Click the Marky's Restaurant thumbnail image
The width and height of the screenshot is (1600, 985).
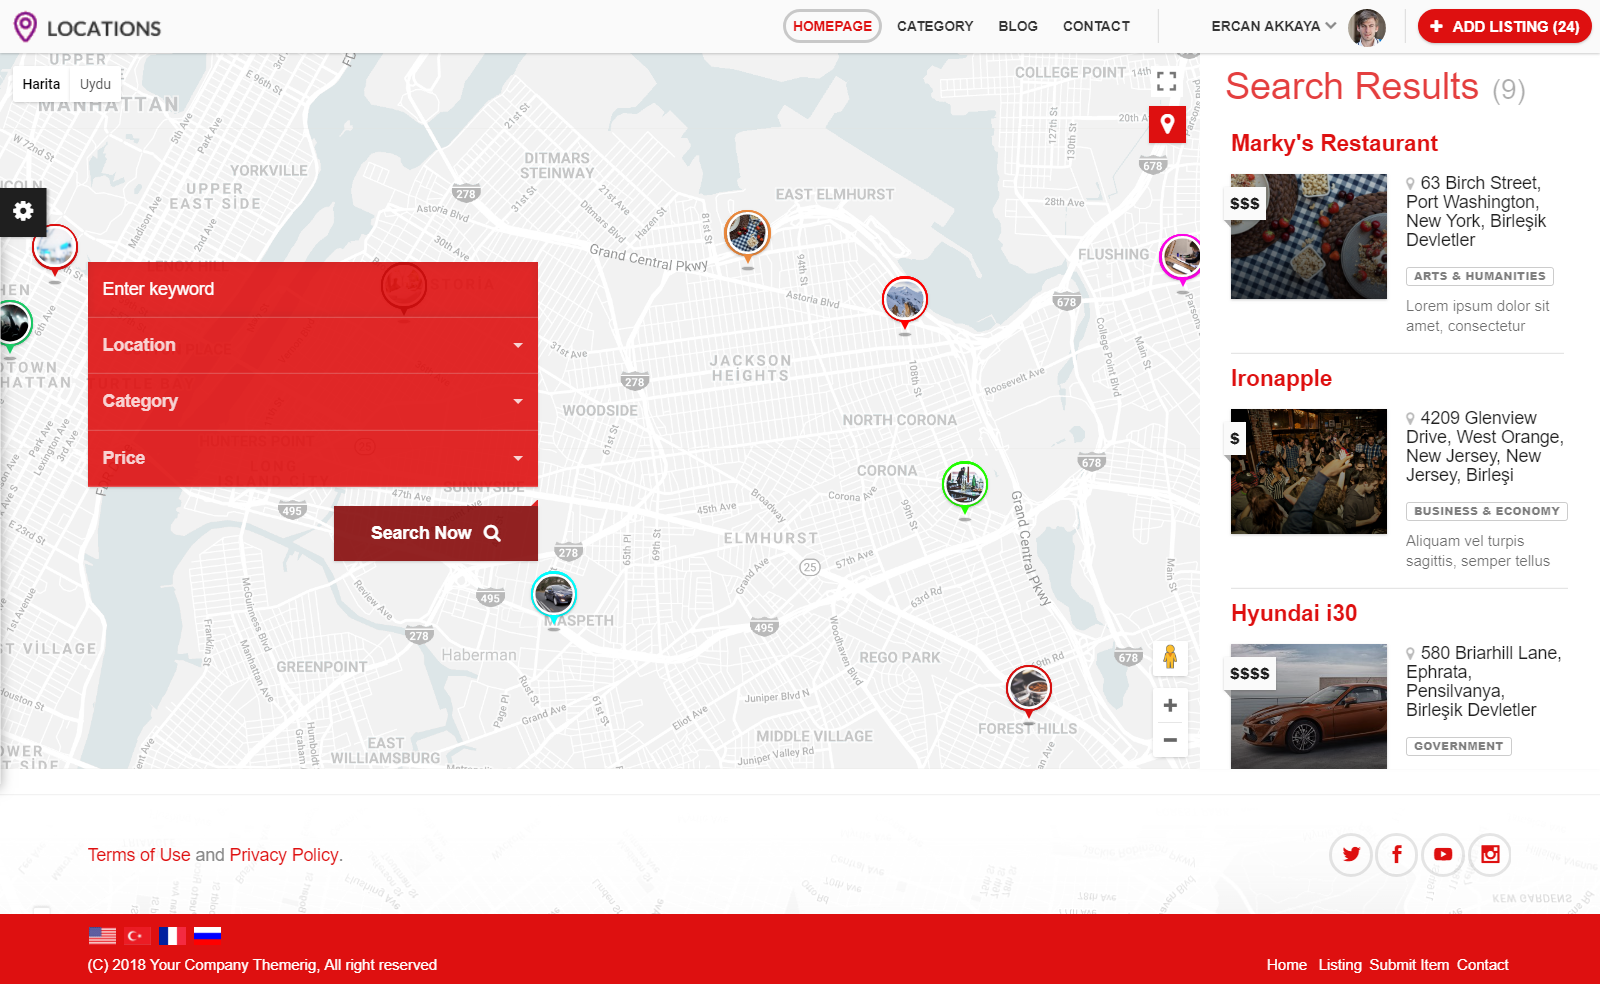pos(1309,237)
